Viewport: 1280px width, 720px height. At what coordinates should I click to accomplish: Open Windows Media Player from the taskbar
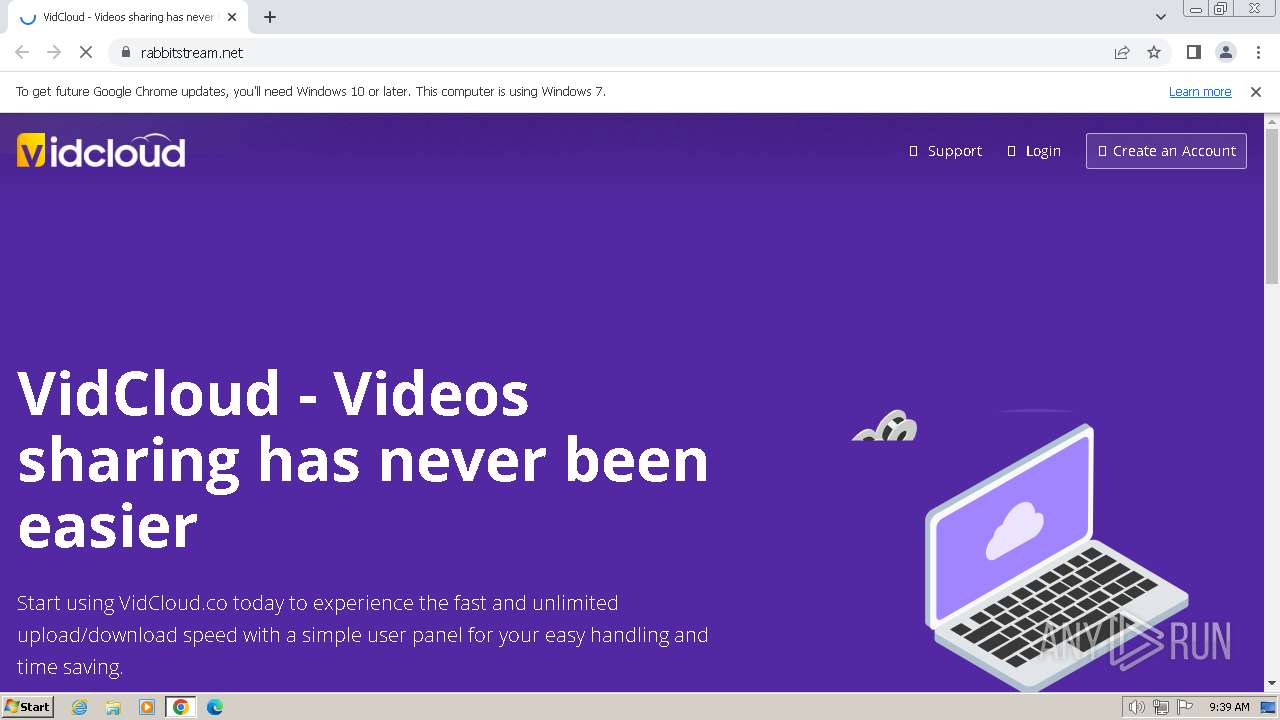click(x=147, y=707)
